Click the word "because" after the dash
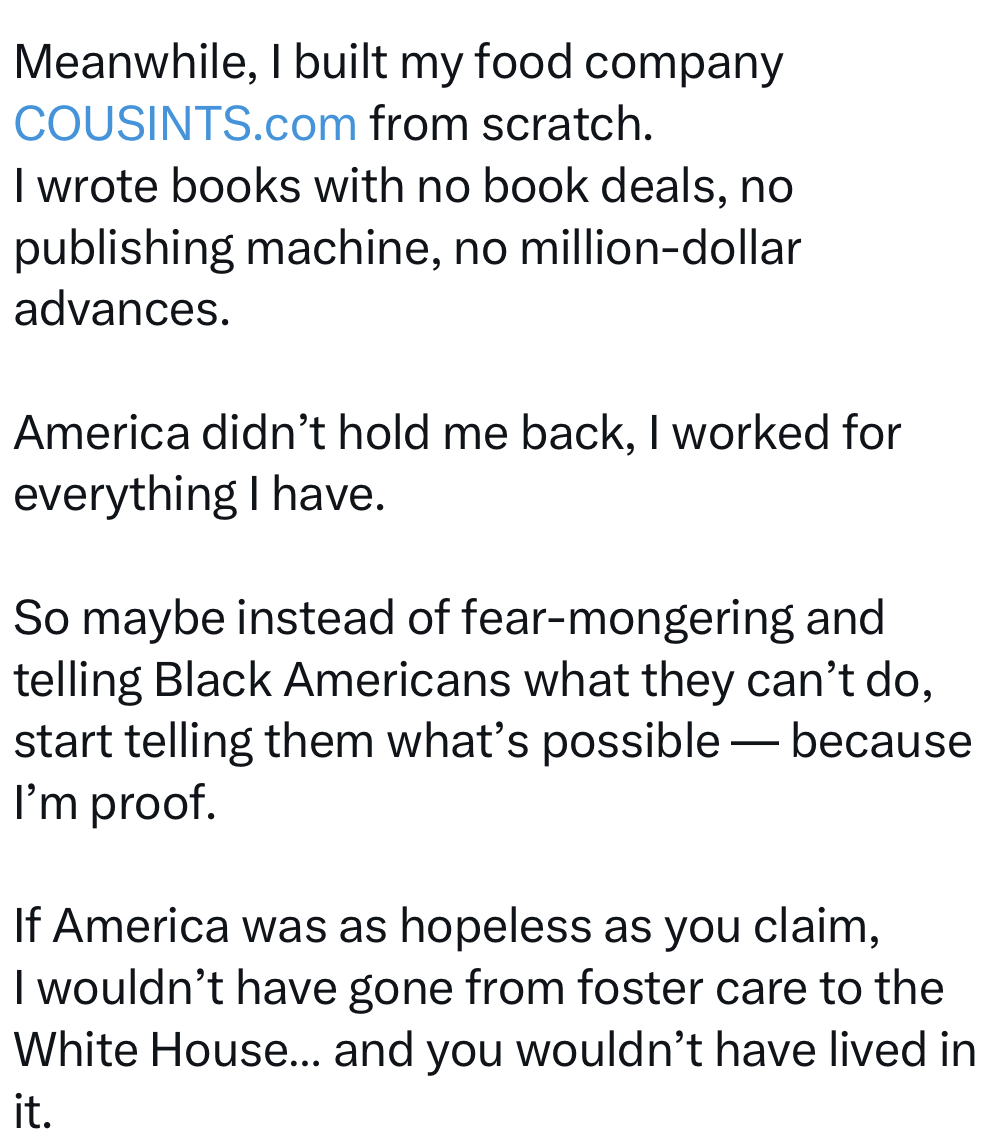 point(881,742)
